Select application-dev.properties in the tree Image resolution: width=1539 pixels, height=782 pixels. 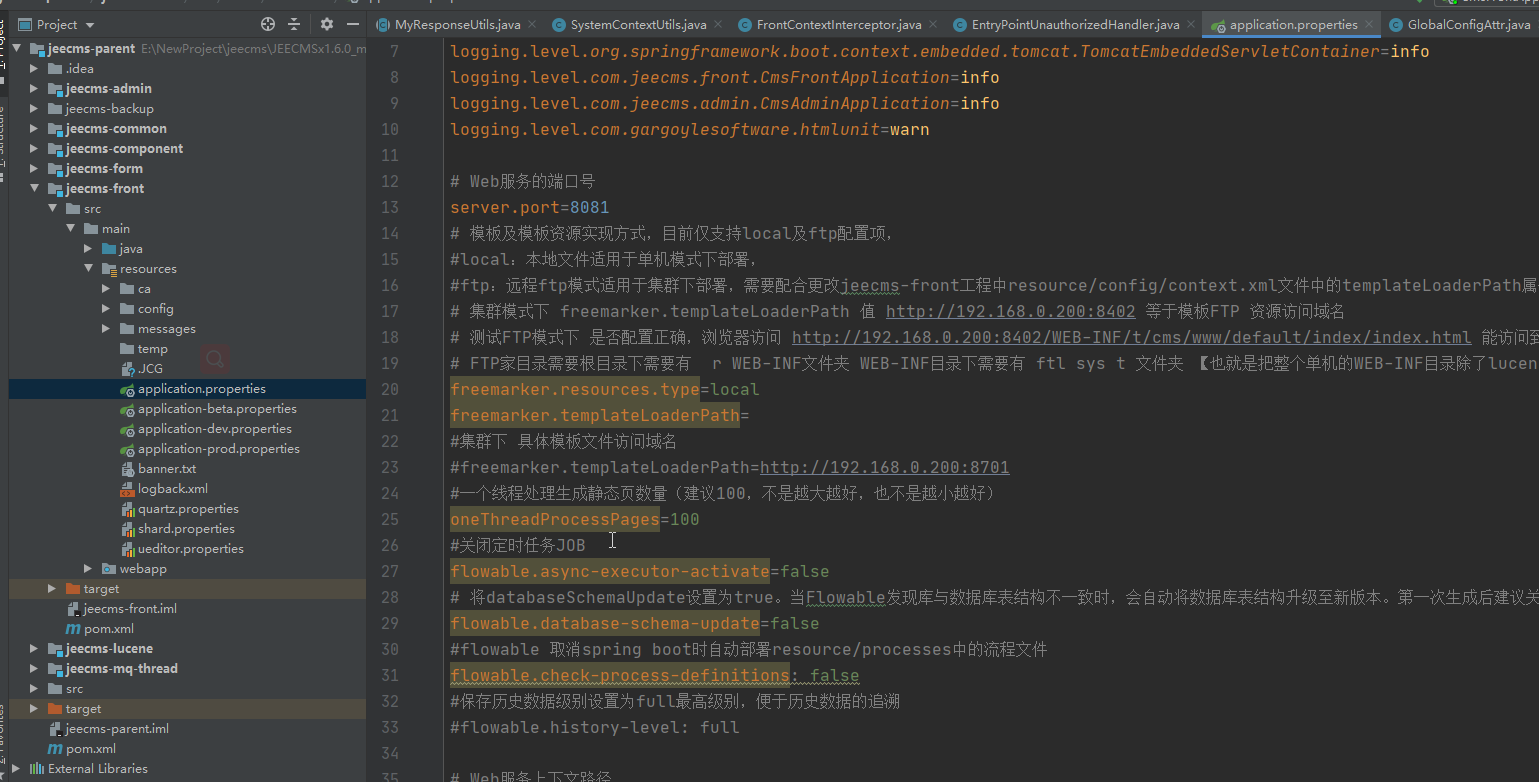pos(214,429)
